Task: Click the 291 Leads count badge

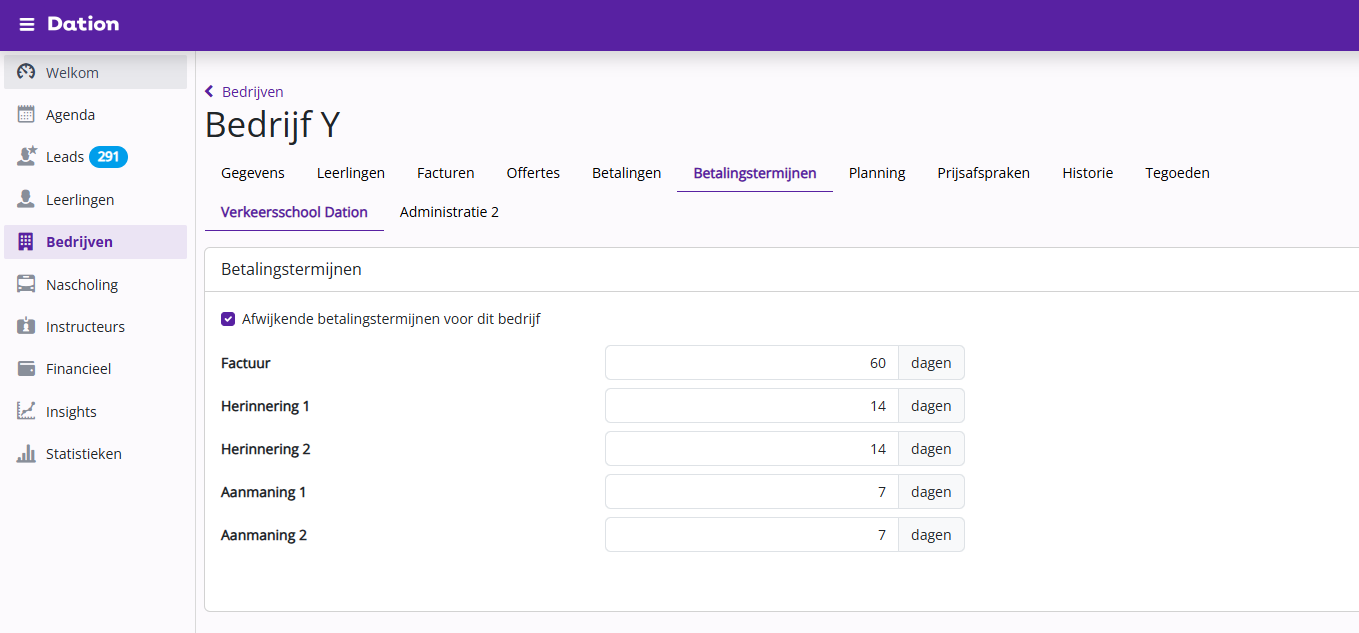Action: [x=108, y=157]
